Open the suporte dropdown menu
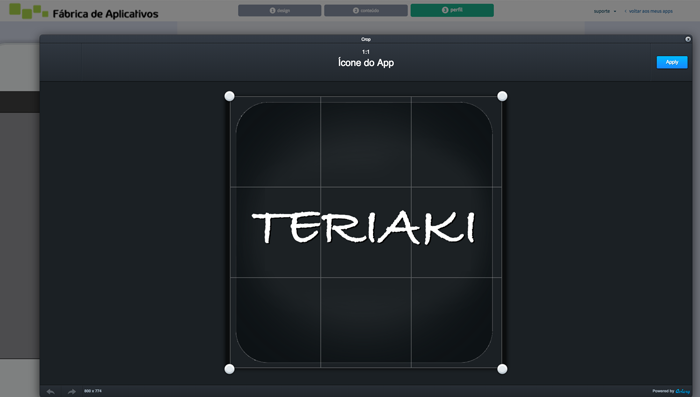 [605, 11]
